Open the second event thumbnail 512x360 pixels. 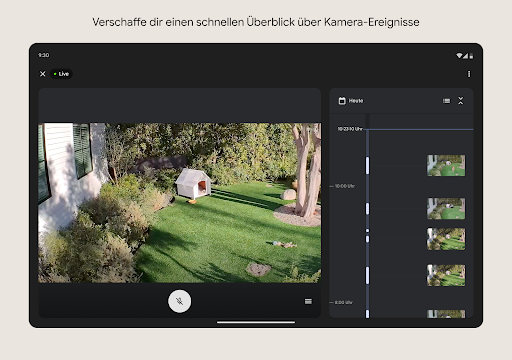click(446, 209)
